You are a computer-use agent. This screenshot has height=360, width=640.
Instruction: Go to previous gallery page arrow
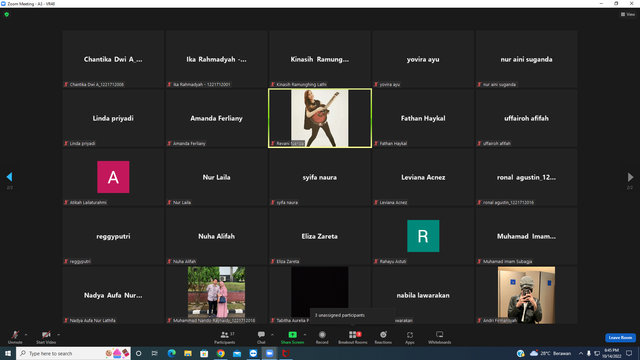click(9, 177)
